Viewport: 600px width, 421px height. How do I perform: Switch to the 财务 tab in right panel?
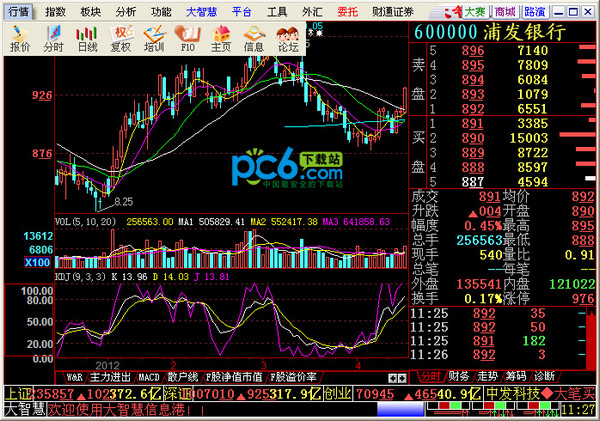point(459,377)
